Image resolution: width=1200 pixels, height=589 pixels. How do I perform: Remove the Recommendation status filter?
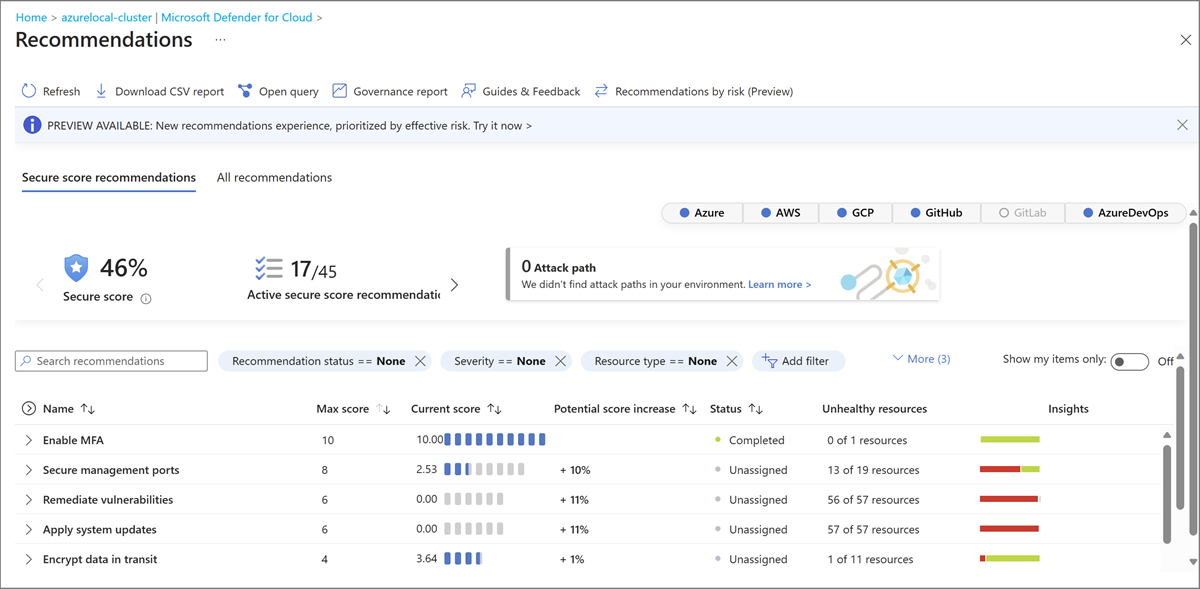pos(420,361)
